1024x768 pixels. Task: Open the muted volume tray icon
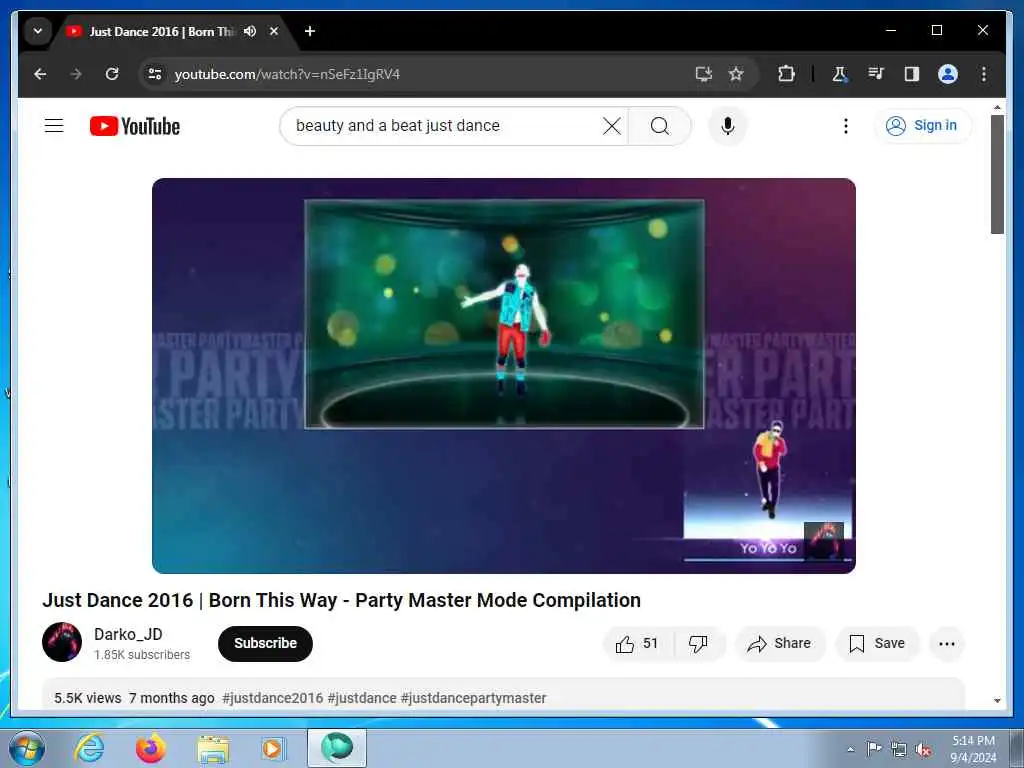point(923,750)
